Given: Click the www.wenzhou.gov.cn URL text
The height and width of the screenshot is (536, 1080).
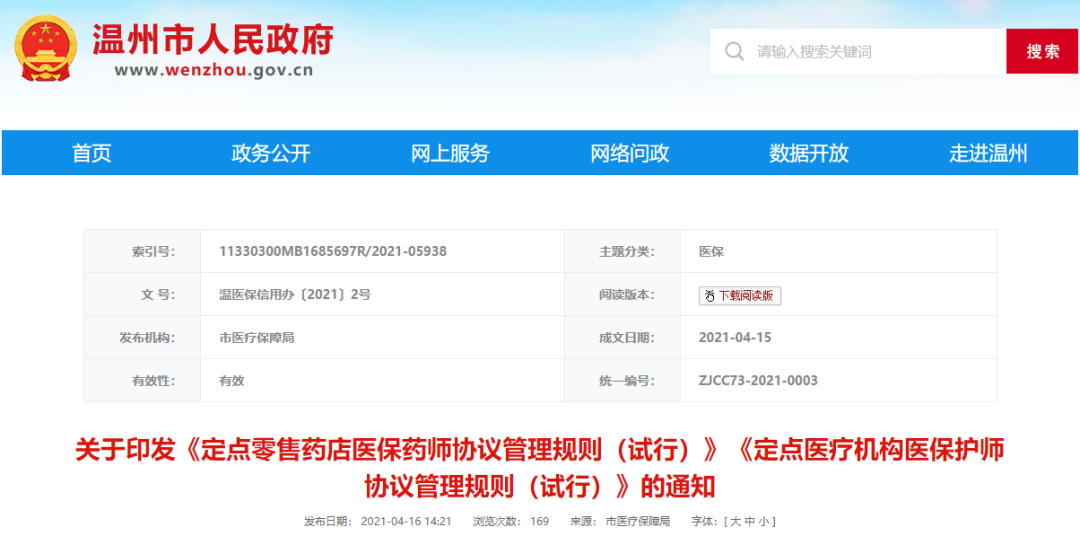Looking at the screenshot, I should tap(214, 70).
